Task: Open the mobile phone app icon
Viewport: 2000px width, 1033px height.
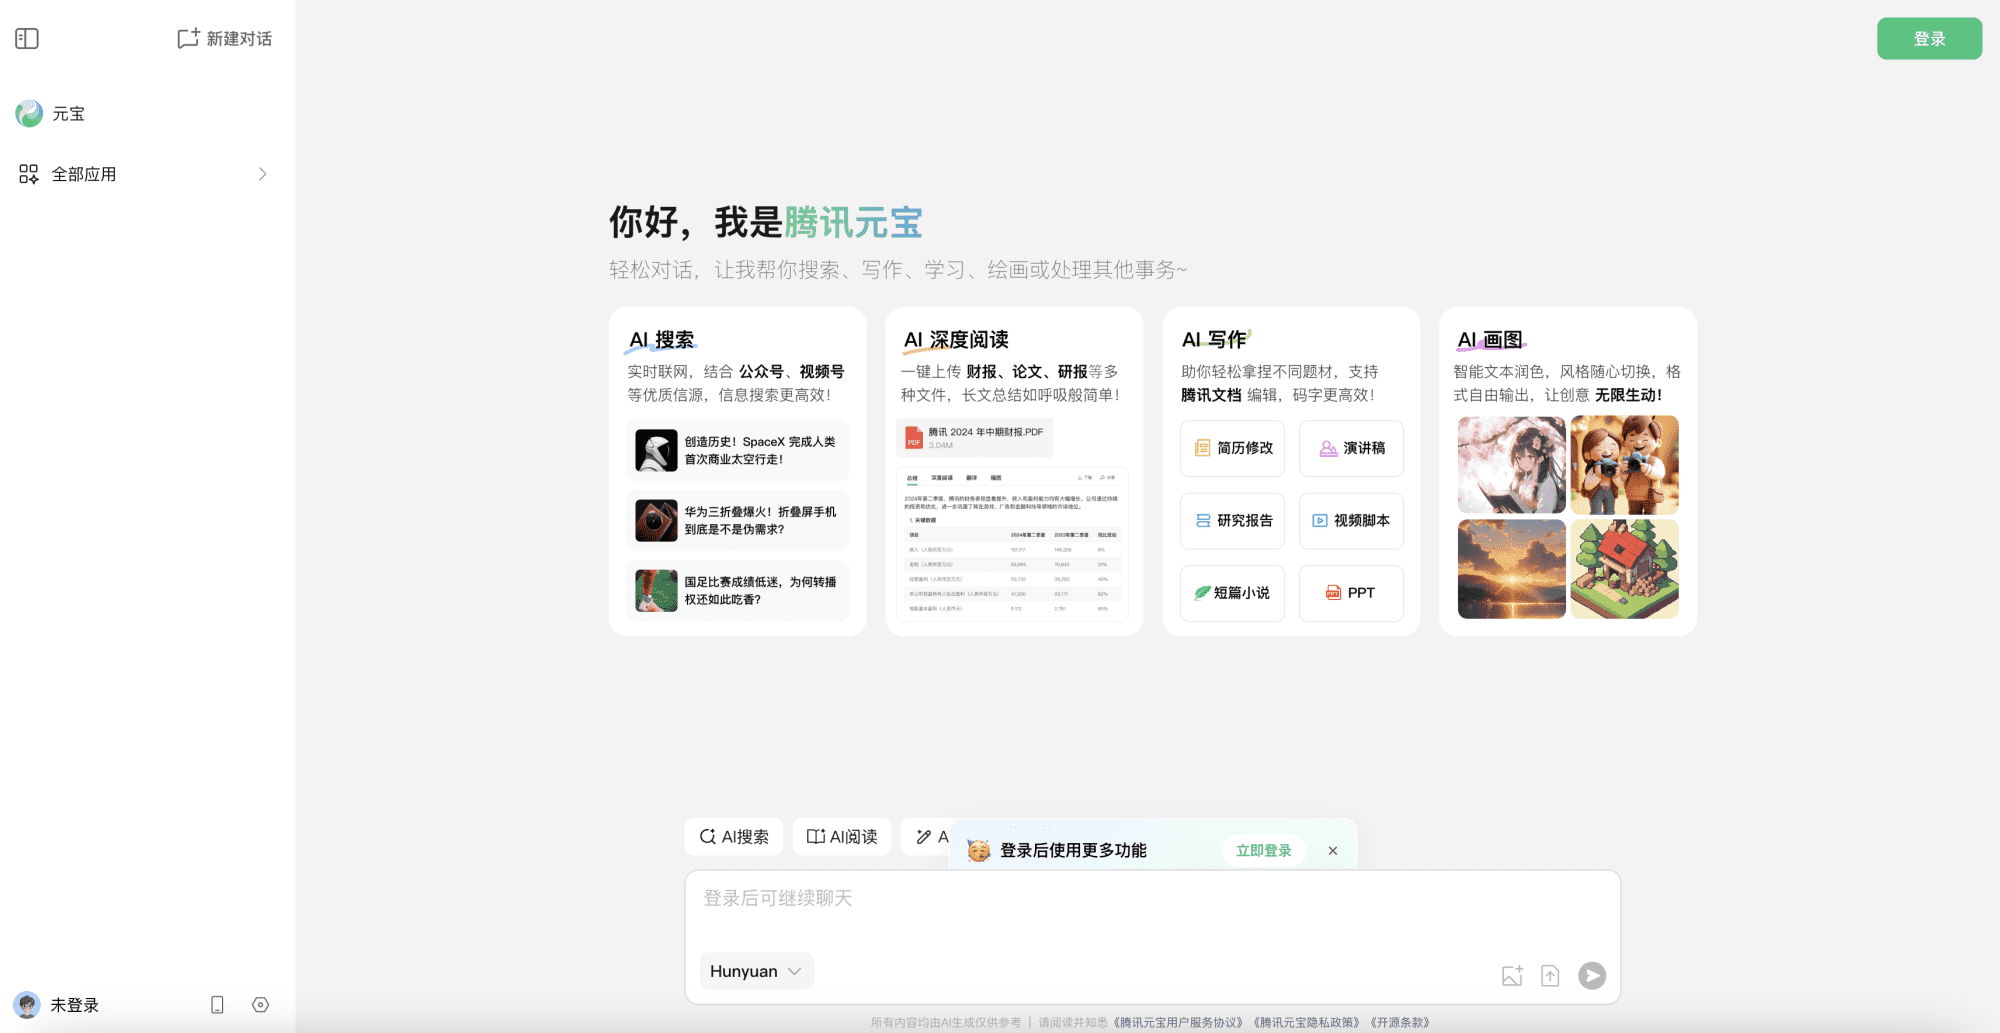Action: pos(217,1005)
